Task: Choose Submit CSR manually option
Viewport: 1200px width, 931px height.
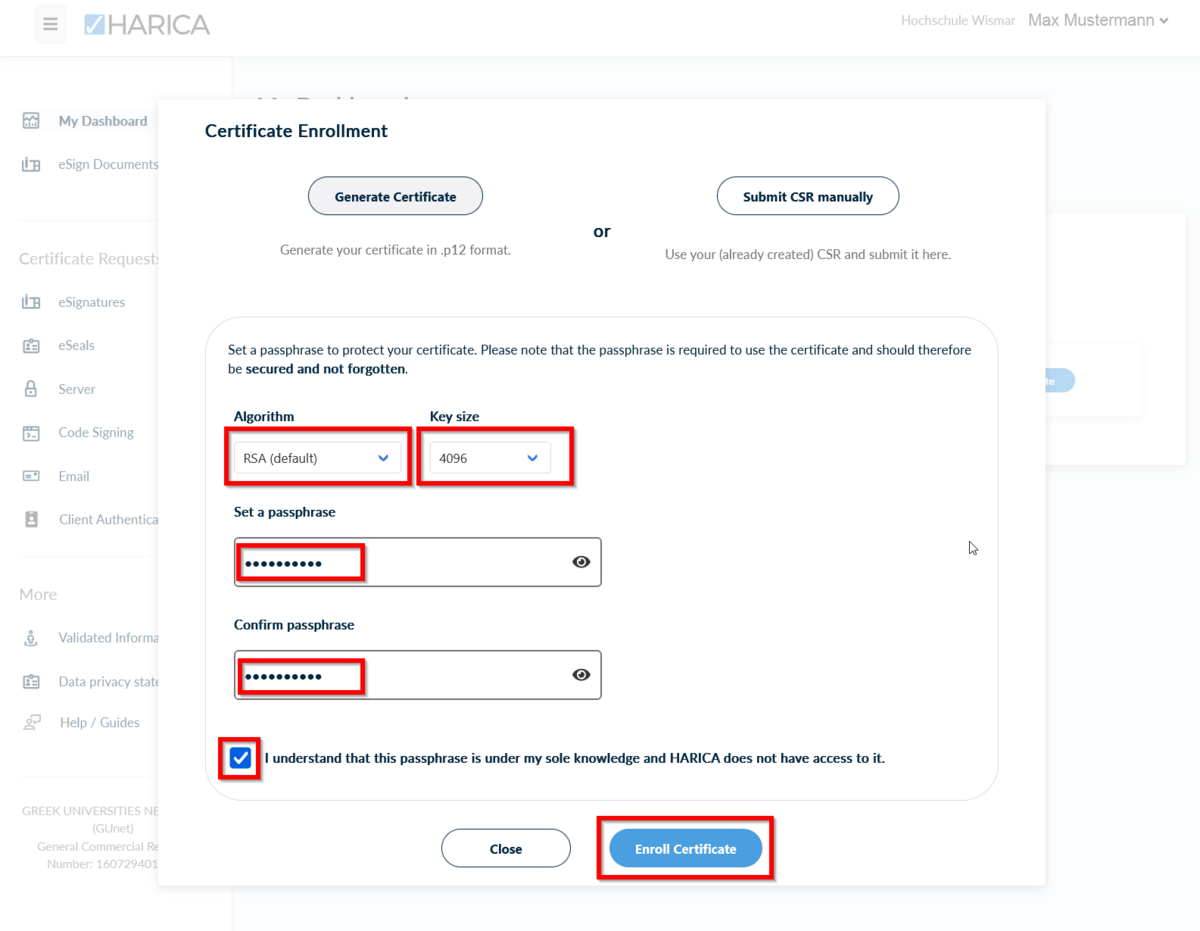Action: (807, 197)
